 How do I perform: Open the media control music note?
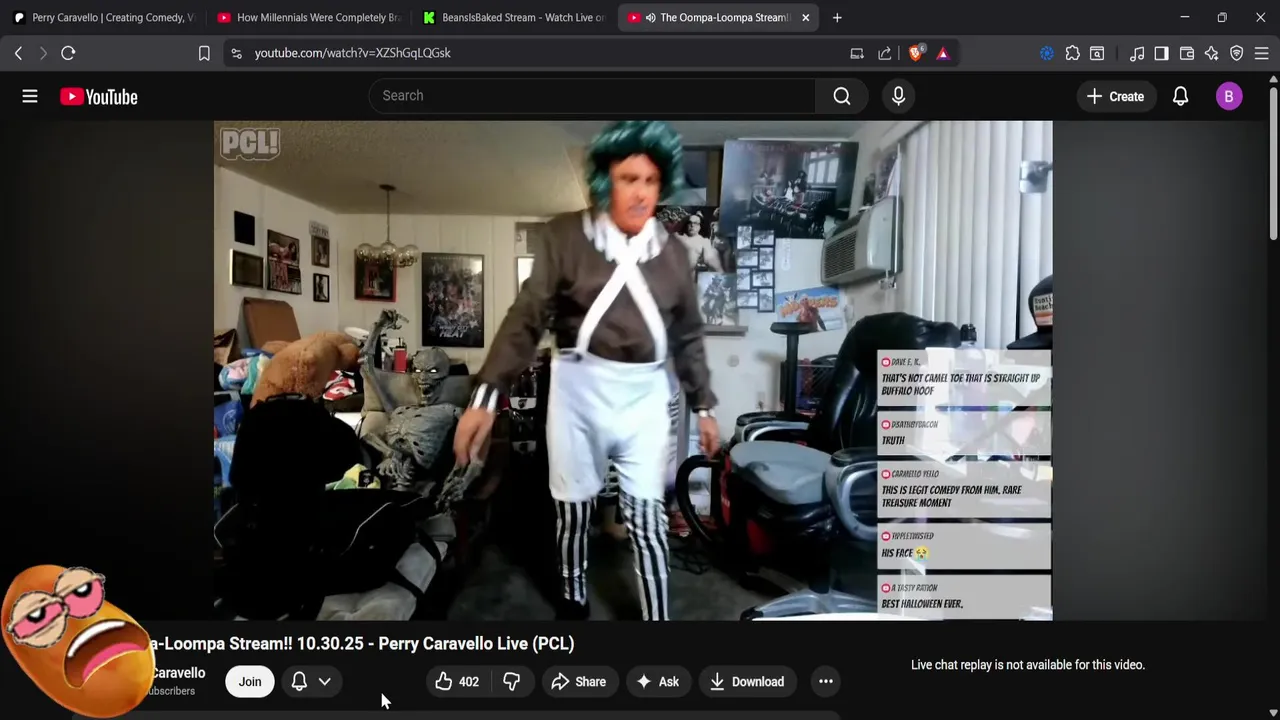[x=1137, y=53]
